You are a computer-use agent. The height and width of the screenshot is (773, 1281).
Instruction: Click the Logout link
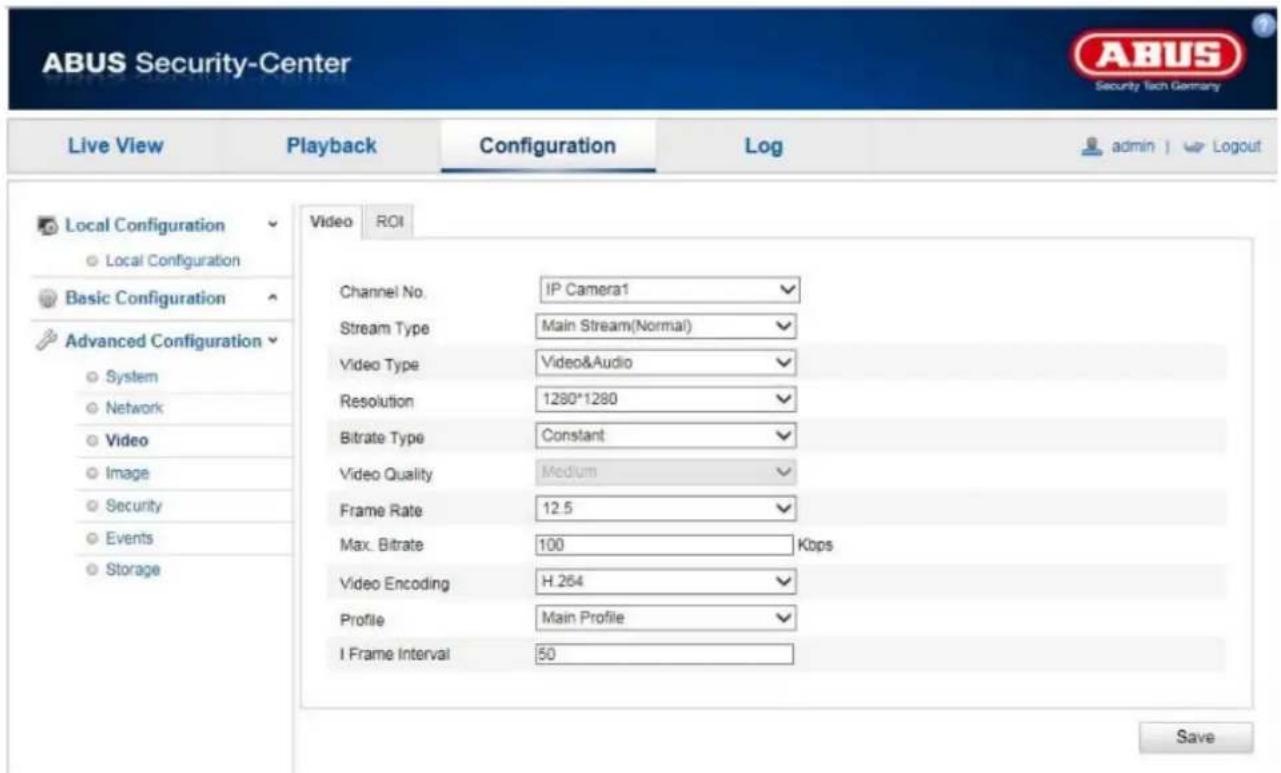1236,146
